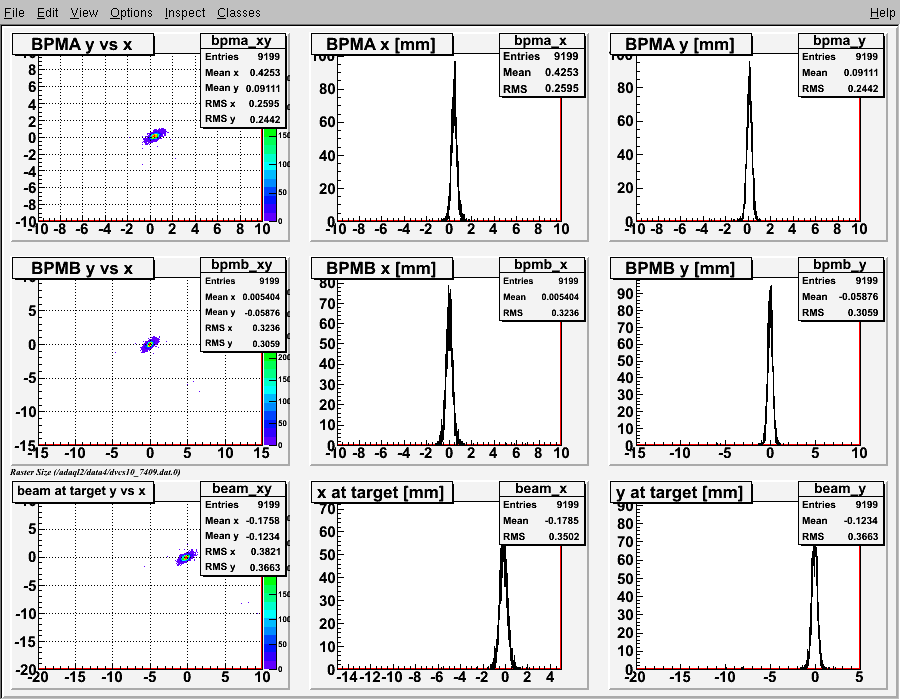Select the 'BPMB y [mm]' plot title
Image resolution: width=900 pixels, height=700 pixels.
pyautogui.click(x=680, y=268)
